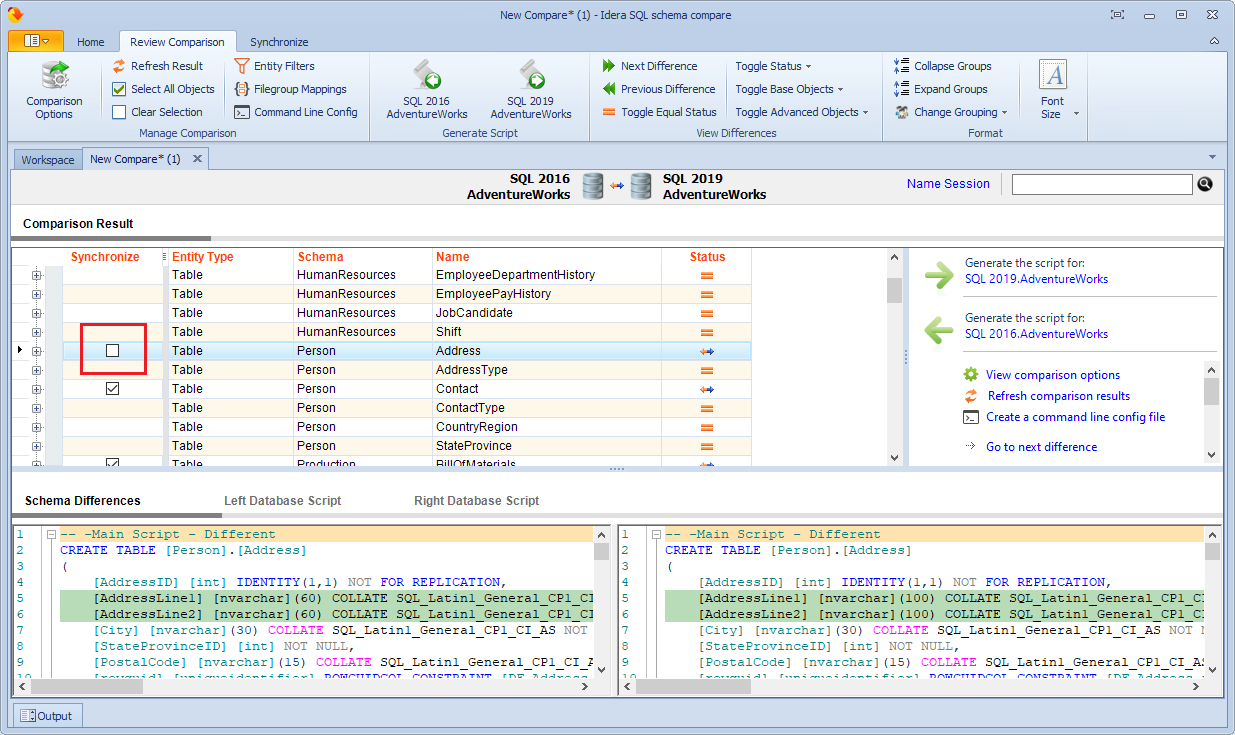Screen dimensions: 1235x735
Task: Switch to the Left Database Script tab
Action: pos(282,501)
